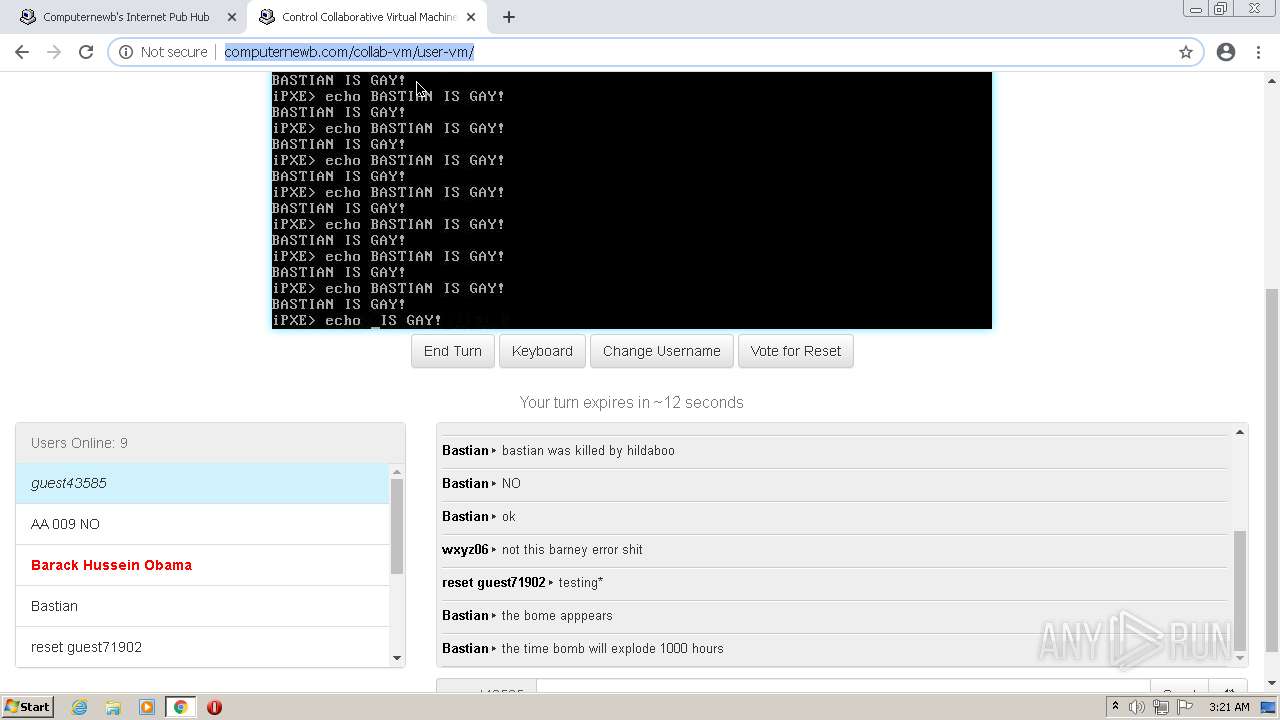Click the chat message input field

843,688
